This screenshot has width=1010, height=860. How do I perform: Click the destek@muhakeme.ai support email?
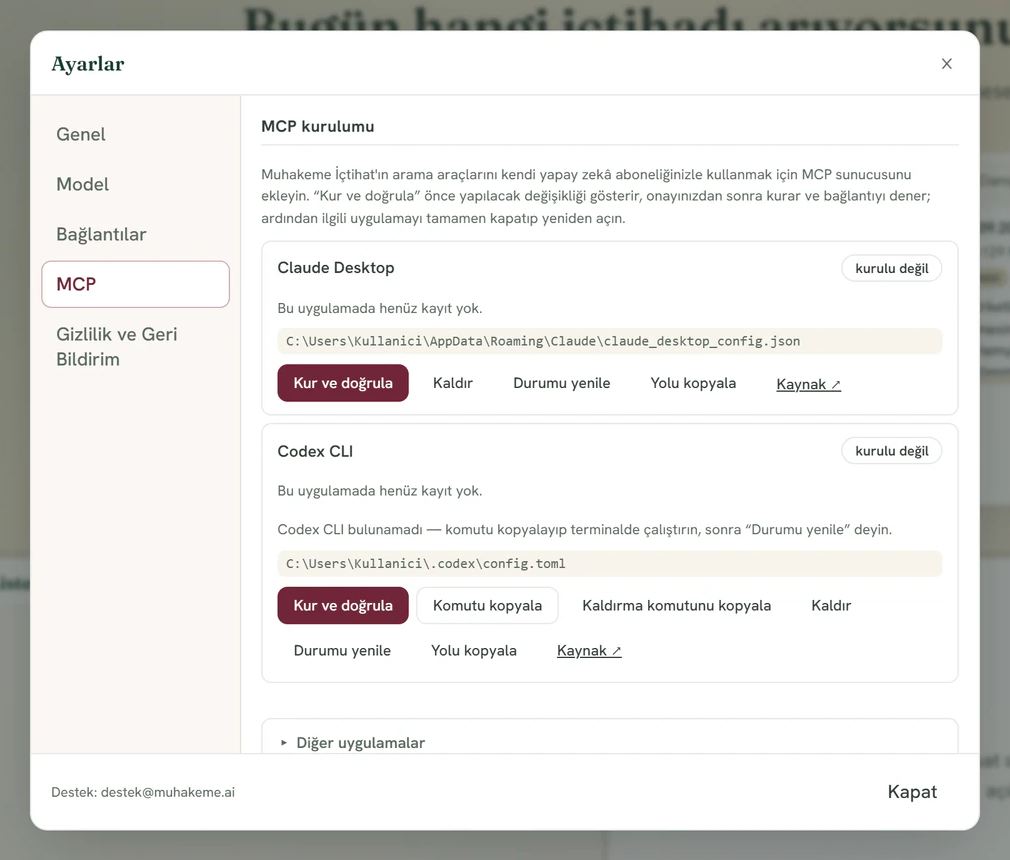167,792
